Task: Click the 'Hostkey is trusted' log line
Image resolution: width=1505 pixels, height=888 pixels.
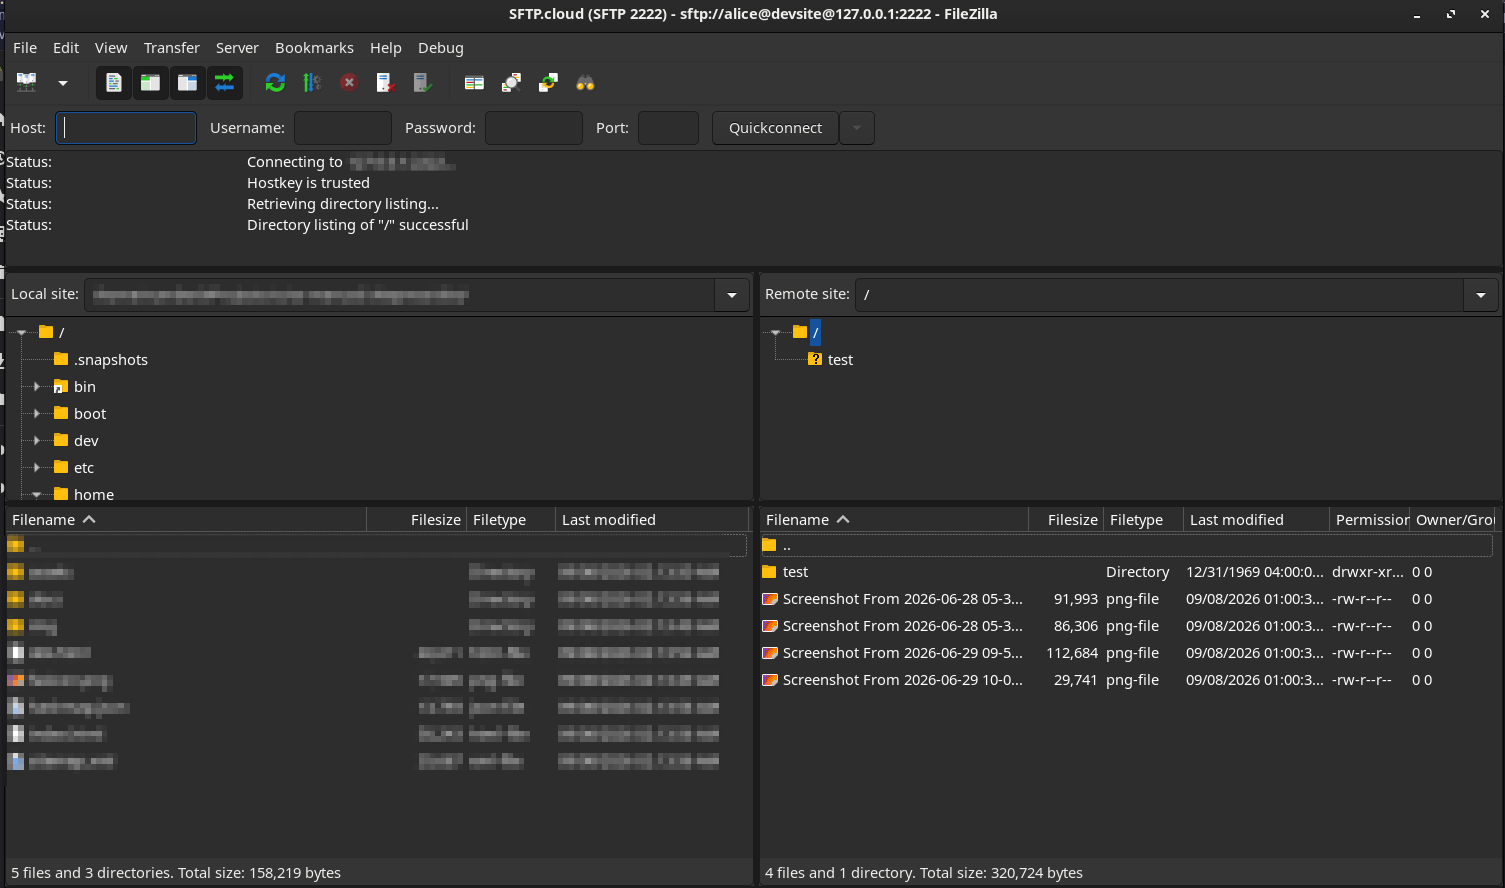Action: 308,183
